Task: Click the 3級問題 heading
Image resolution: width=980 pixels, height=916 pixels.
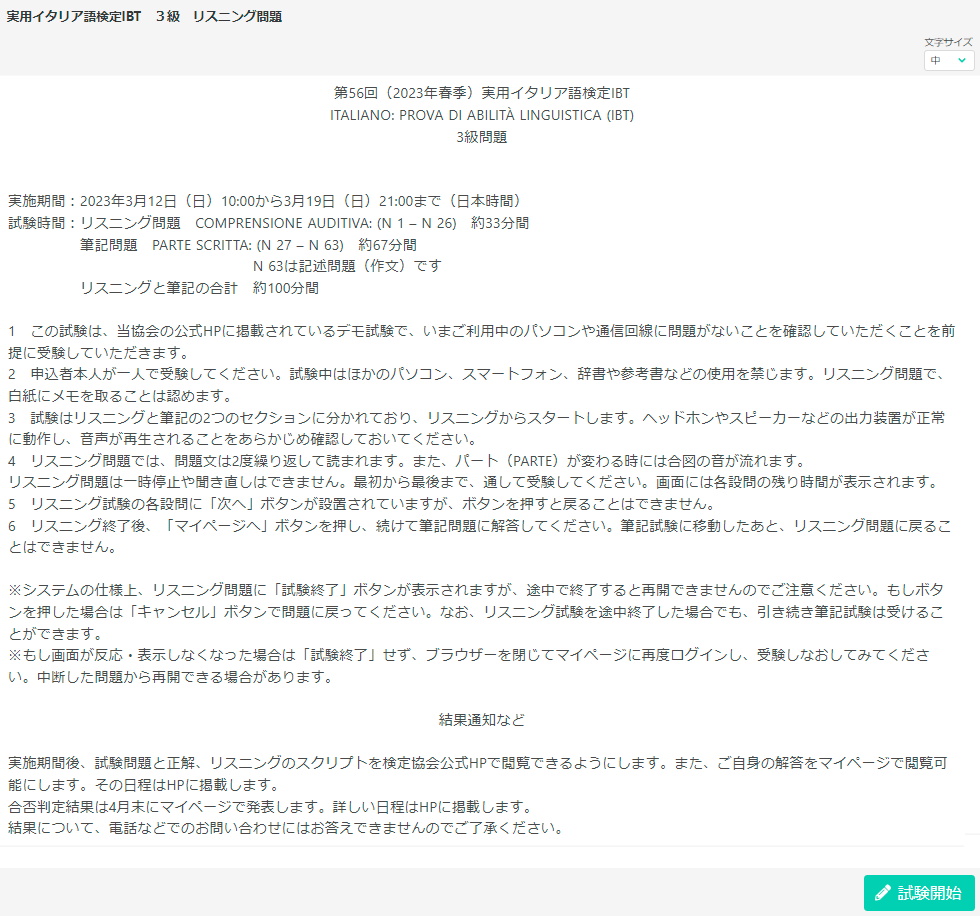Action: point(482,137)
